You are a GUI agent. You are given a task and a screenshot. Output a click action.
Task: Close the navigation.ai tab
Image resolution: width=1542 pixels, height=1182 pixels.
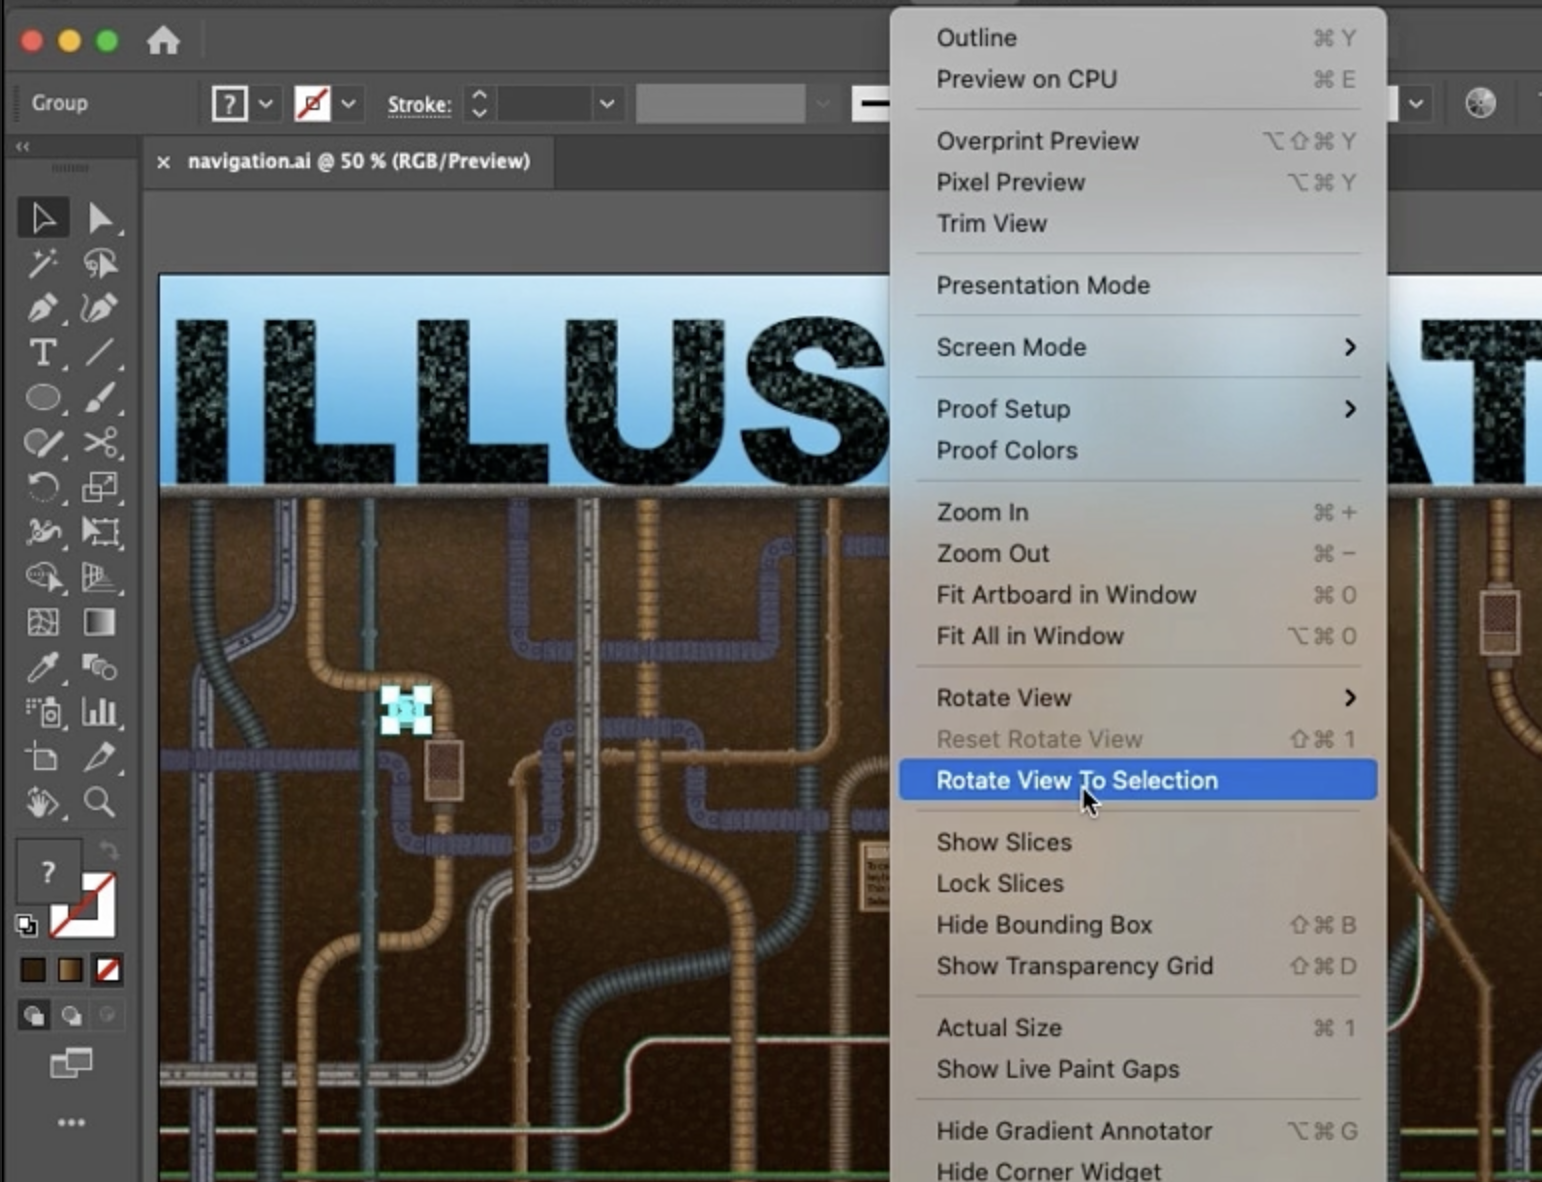click(163, 162)
